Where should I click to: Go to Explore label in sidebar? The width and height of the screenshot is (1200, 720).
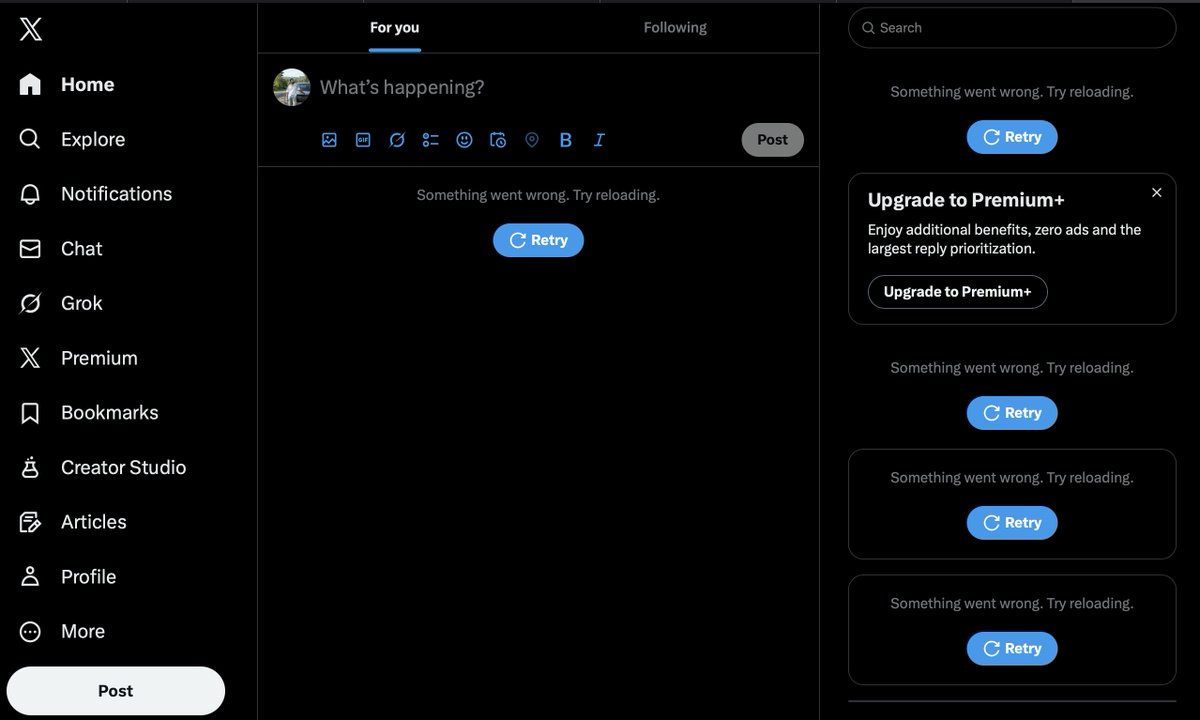point(93,139)
